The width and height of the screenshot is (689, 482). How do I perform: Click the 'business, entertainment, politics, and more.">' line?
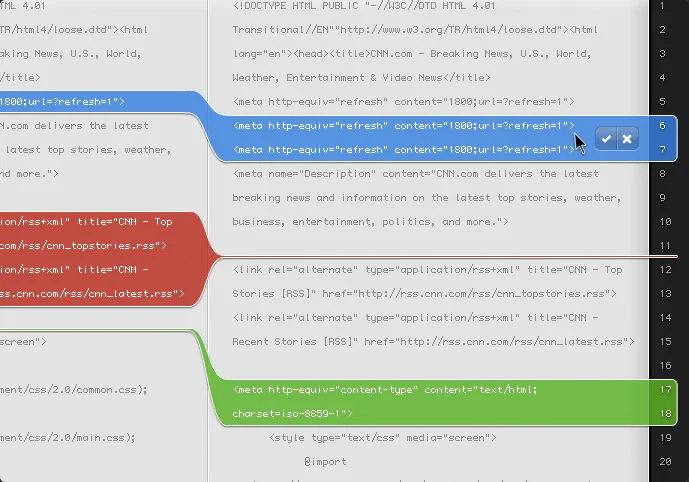370,222
